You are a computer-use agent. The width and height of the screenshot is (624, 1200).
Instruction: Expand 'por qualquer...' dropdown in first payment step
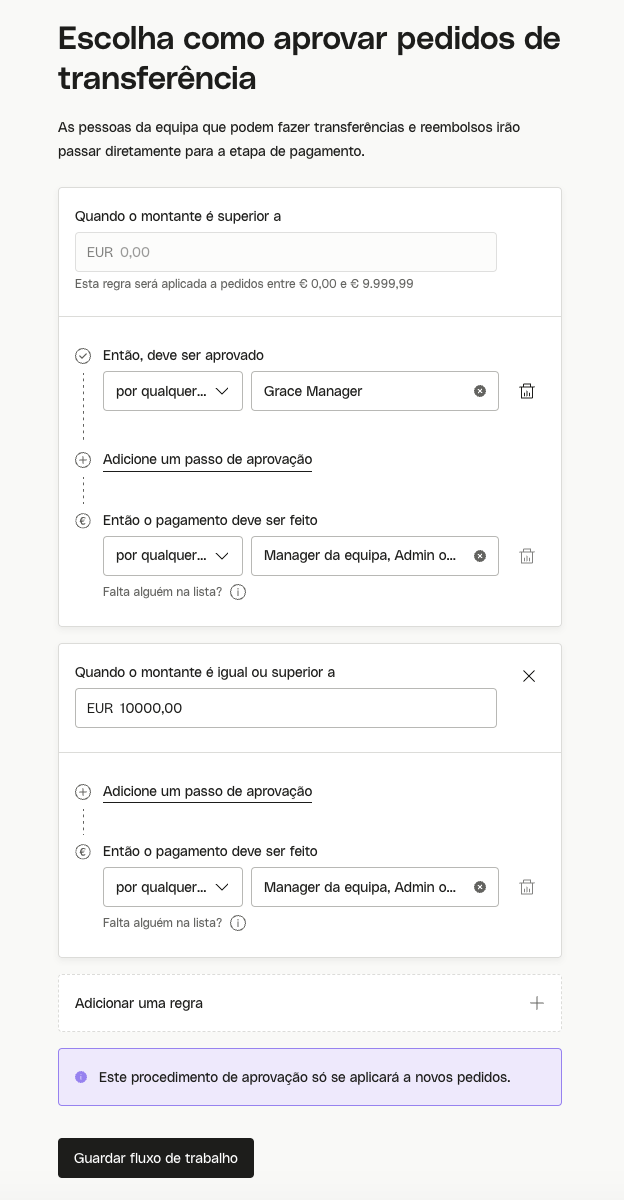click(173, 556)
